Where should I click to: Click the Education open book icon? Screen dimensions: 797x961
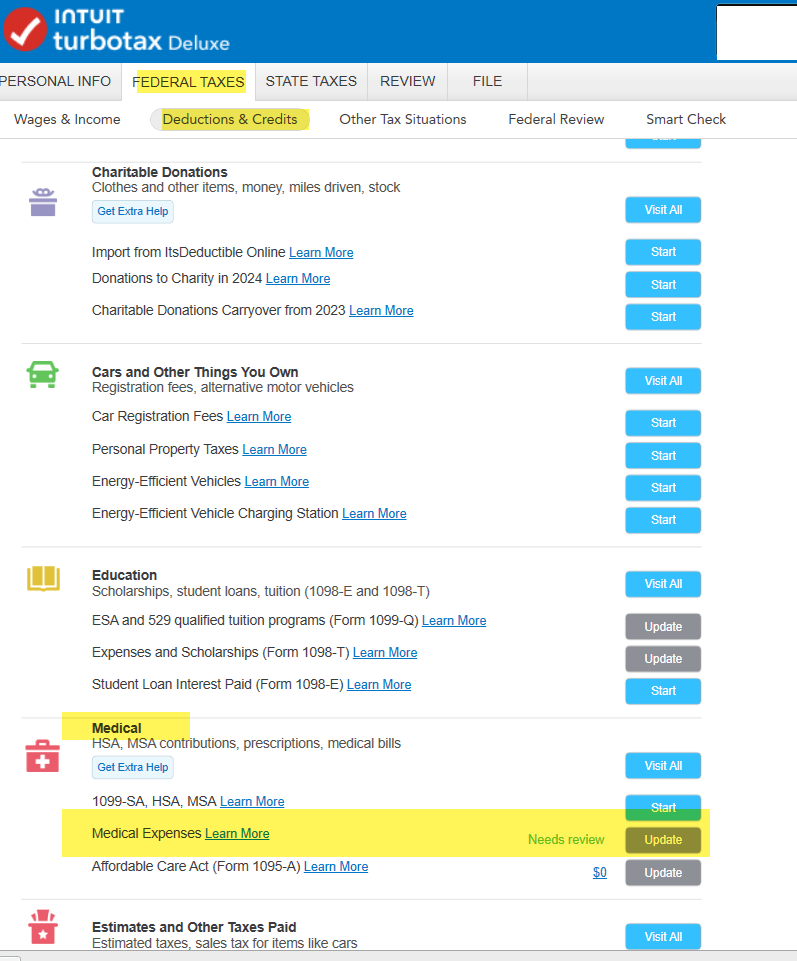click(x=43, y=579)
